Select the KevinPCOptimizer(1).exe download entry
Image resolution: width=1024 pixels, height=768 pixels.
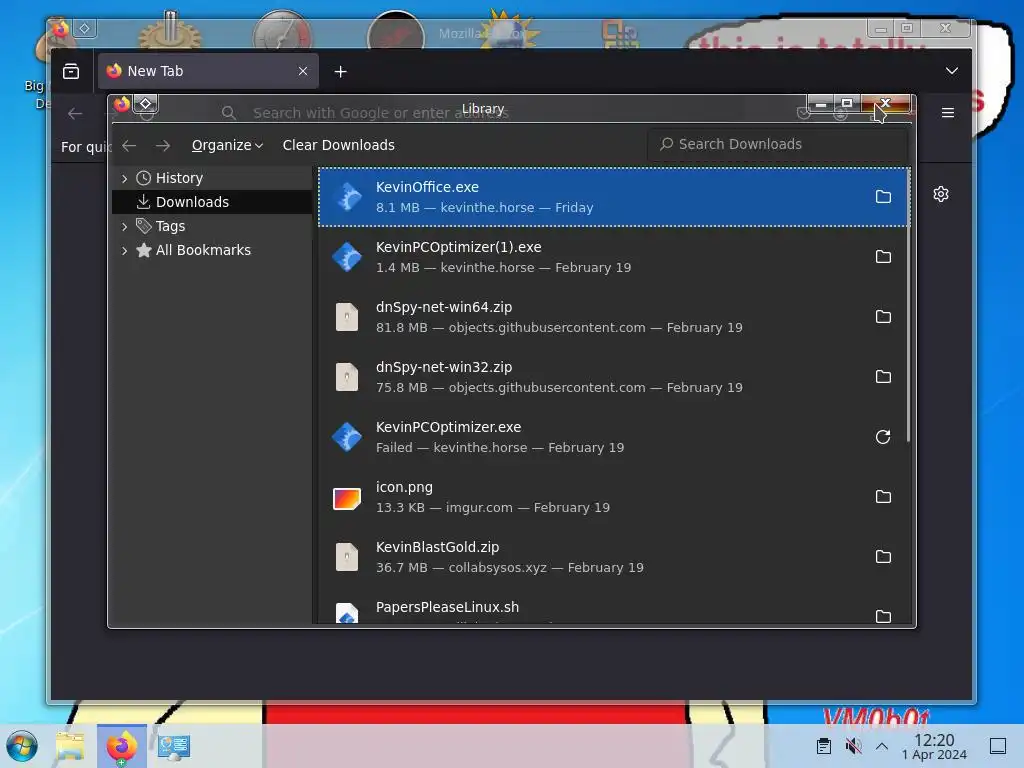[613, 257]
